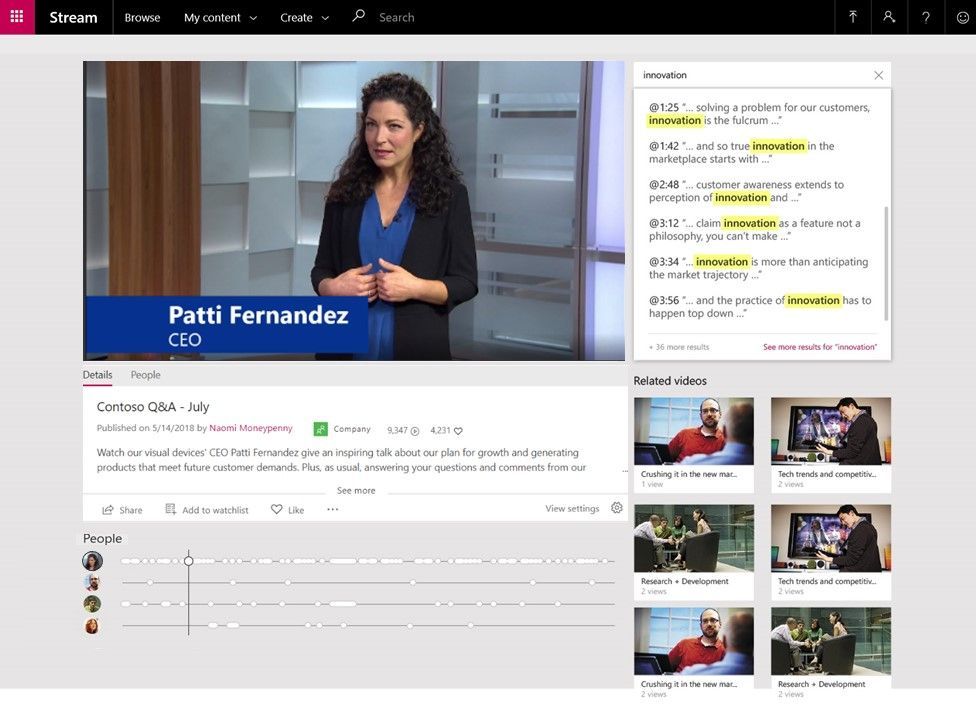Viewport: 976px width, 704px height.
Task: Click the heart icon beside Like
Action: pyautogui.click(x=276, y=509)
